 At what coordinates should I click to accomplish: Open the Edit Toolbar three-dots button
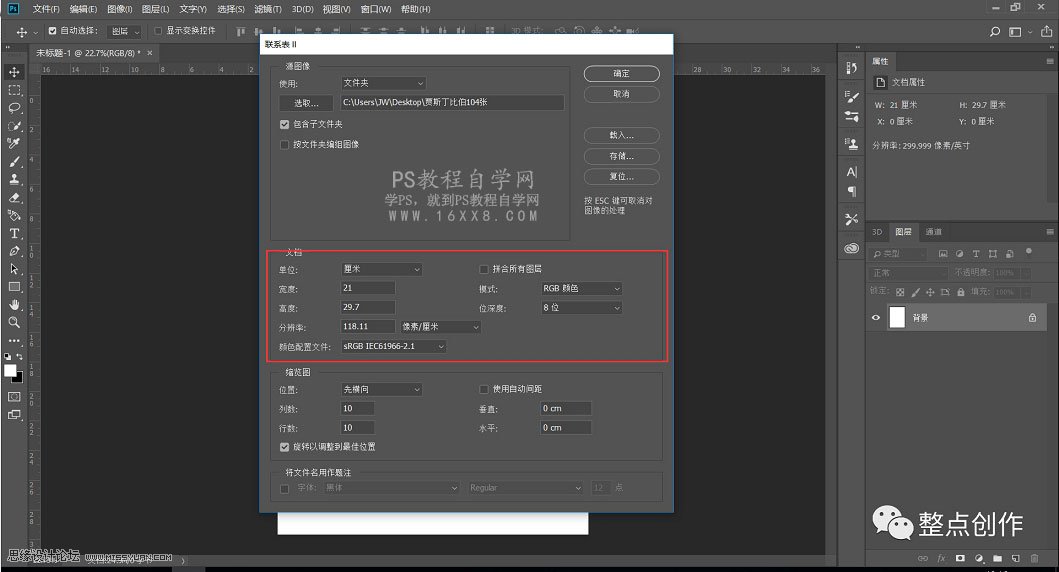[x=14, y=340]
